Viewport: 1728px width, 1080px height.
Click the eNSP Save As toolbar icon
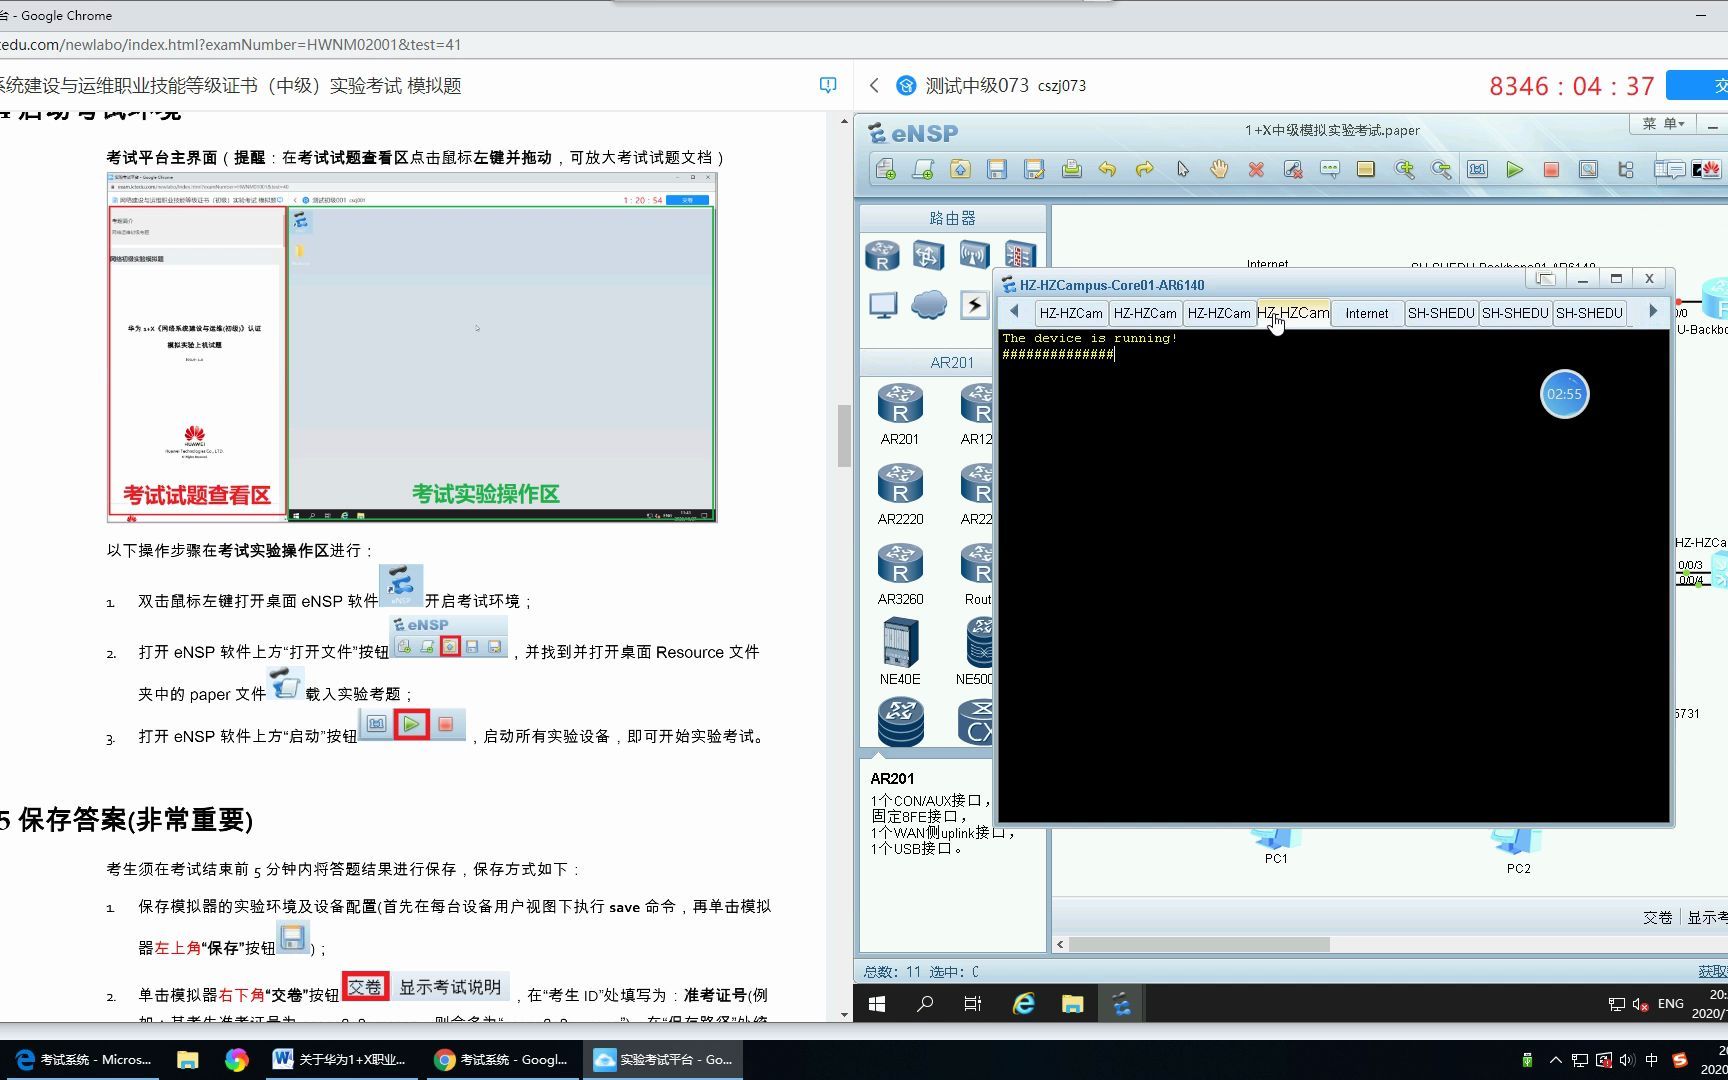coord(1034,169)
